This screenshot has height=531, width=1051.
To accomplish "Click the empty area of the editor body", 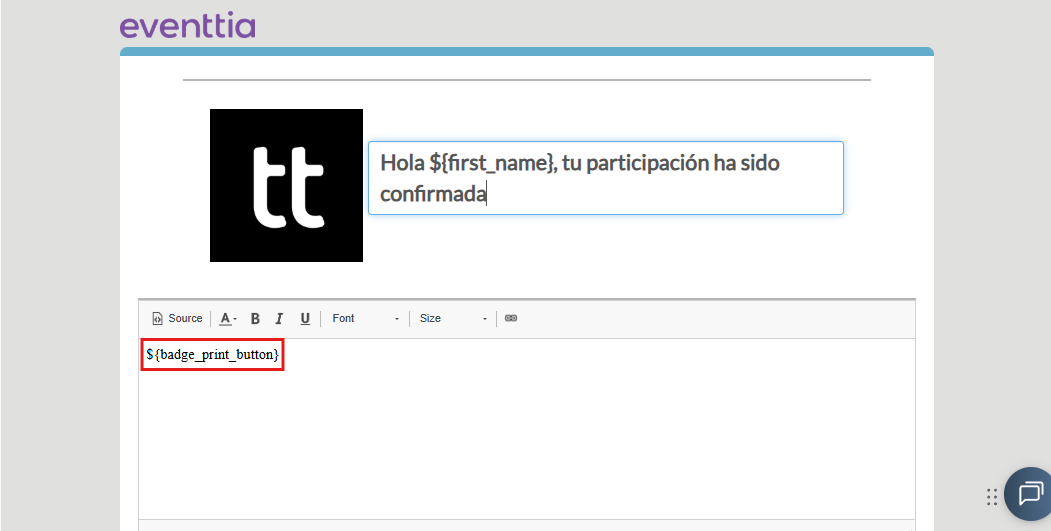I will (x=527, y=442).
